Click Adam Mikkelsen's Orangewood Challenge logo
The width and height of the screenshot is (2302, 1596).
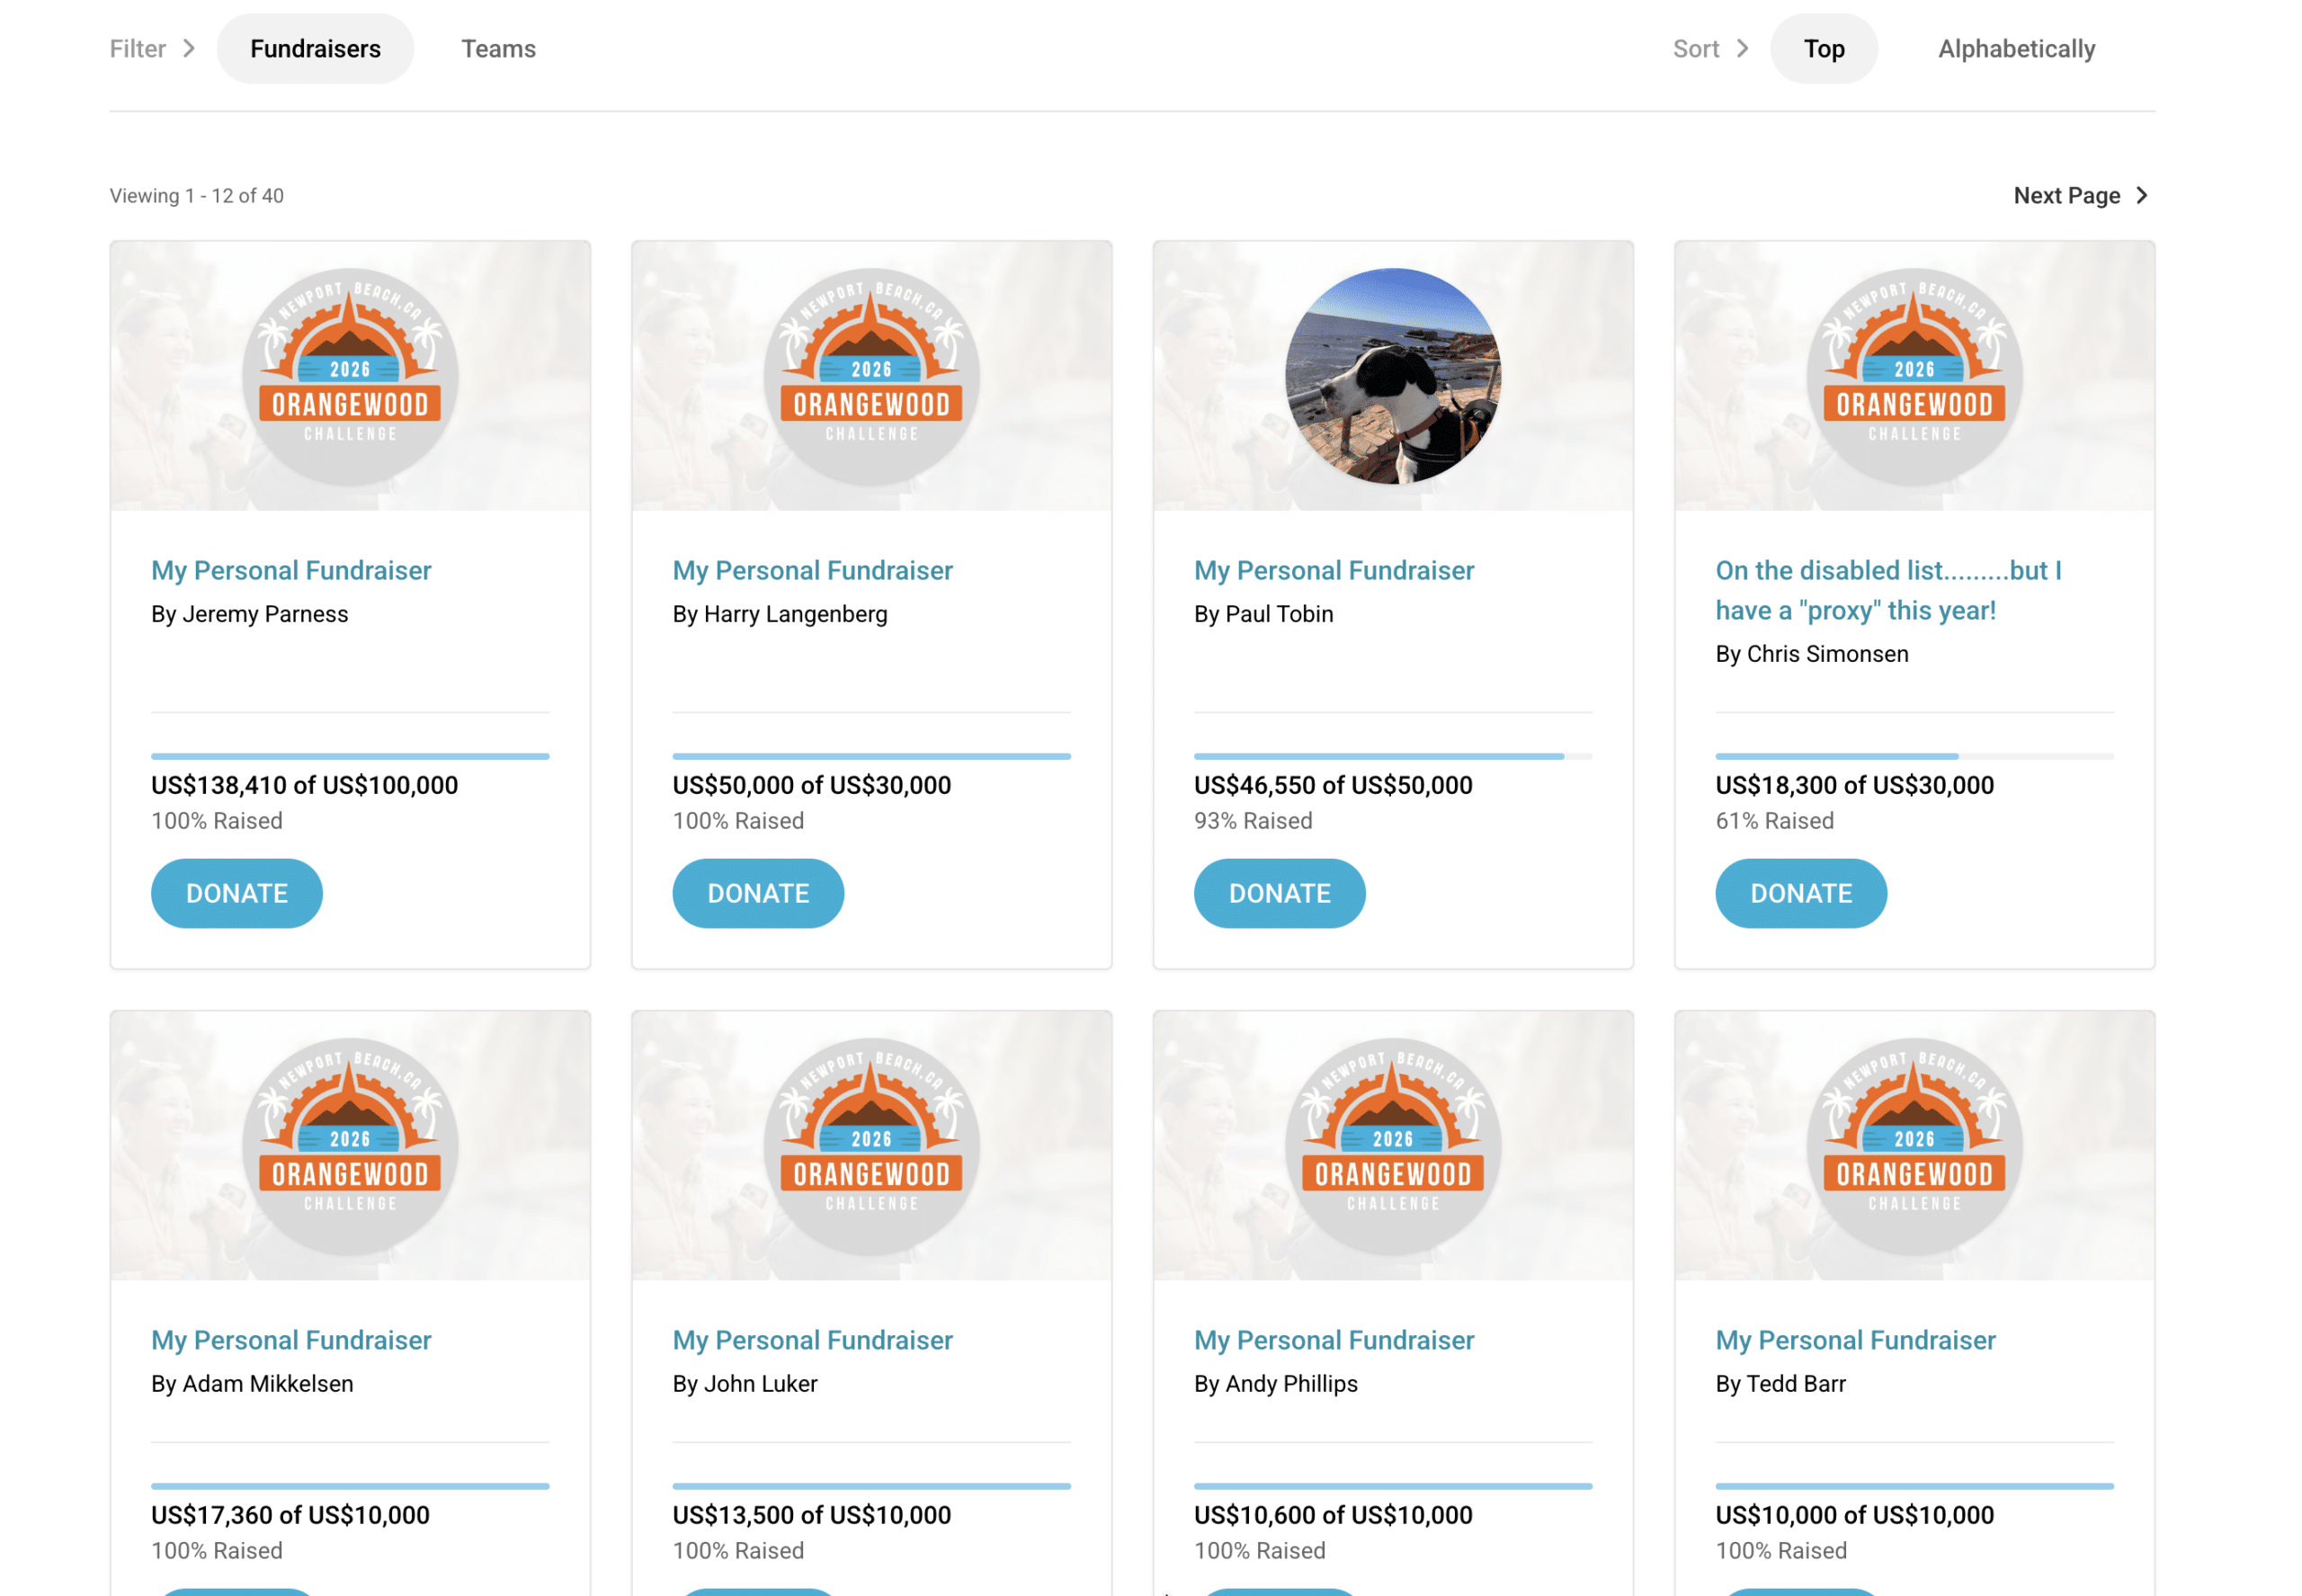[x=350, y=1147]
